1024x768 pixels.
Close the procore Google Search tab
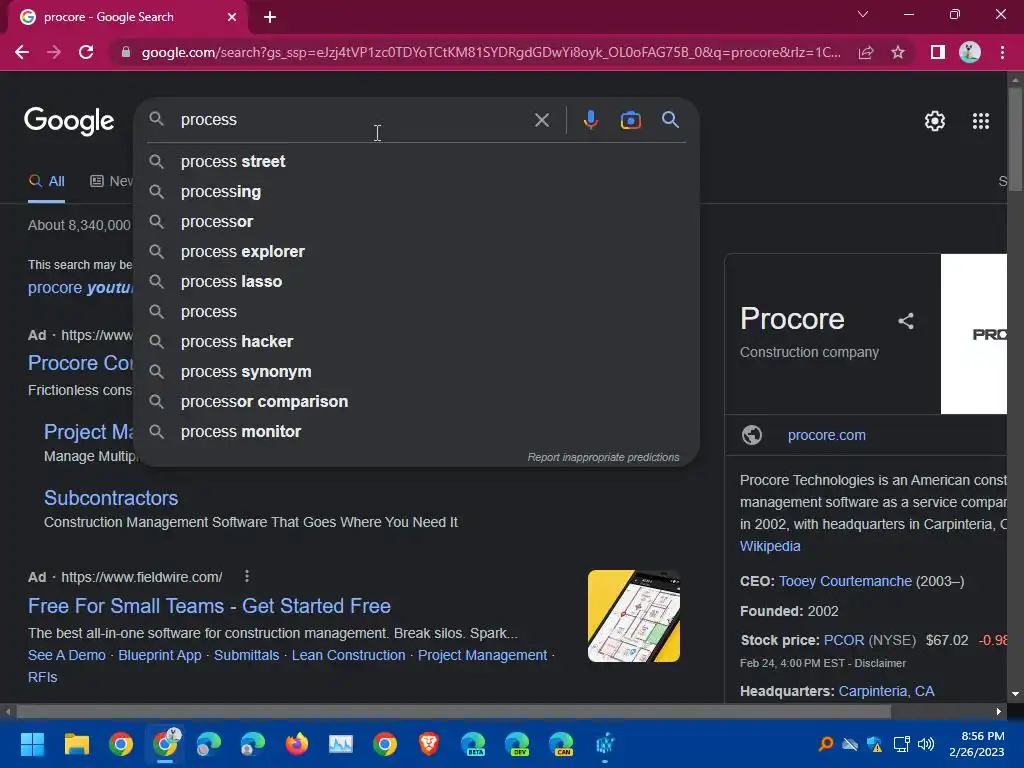[232, 17]
